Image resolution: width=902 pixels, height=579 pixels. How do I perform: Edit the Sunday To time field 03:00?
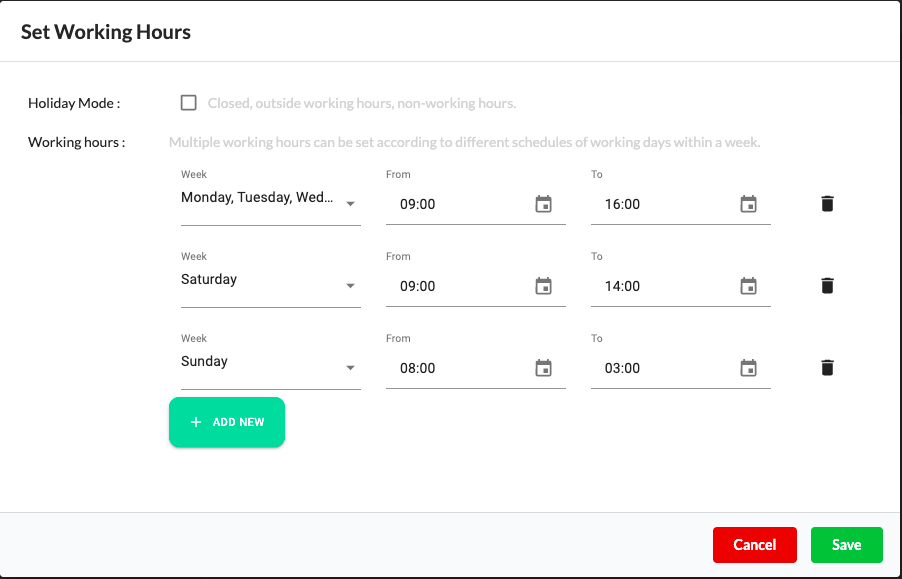[665, 368]
